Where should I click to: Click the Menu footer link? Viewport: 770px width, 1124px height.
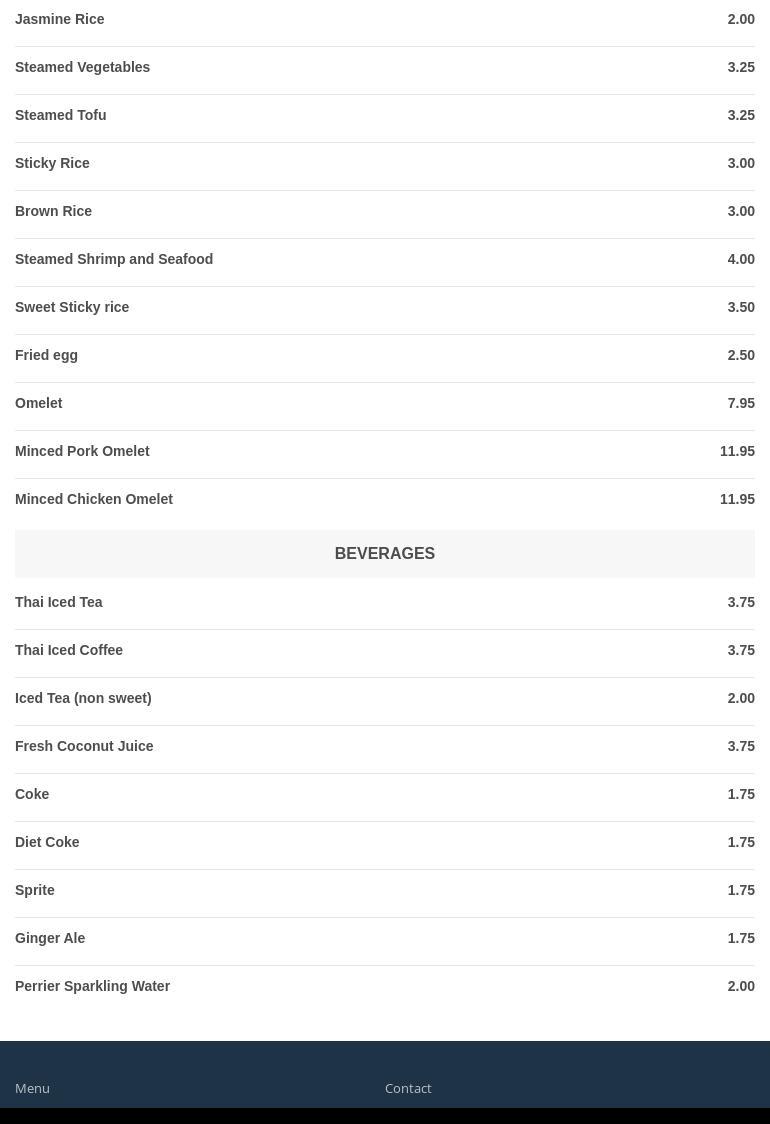tap(32, 1088)
